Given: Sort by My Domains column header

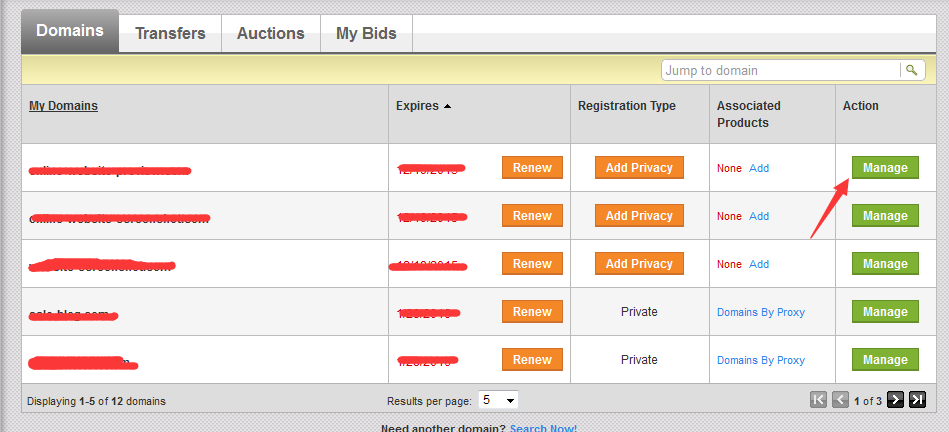Looking at the screenshot, I should click(64, 106).
